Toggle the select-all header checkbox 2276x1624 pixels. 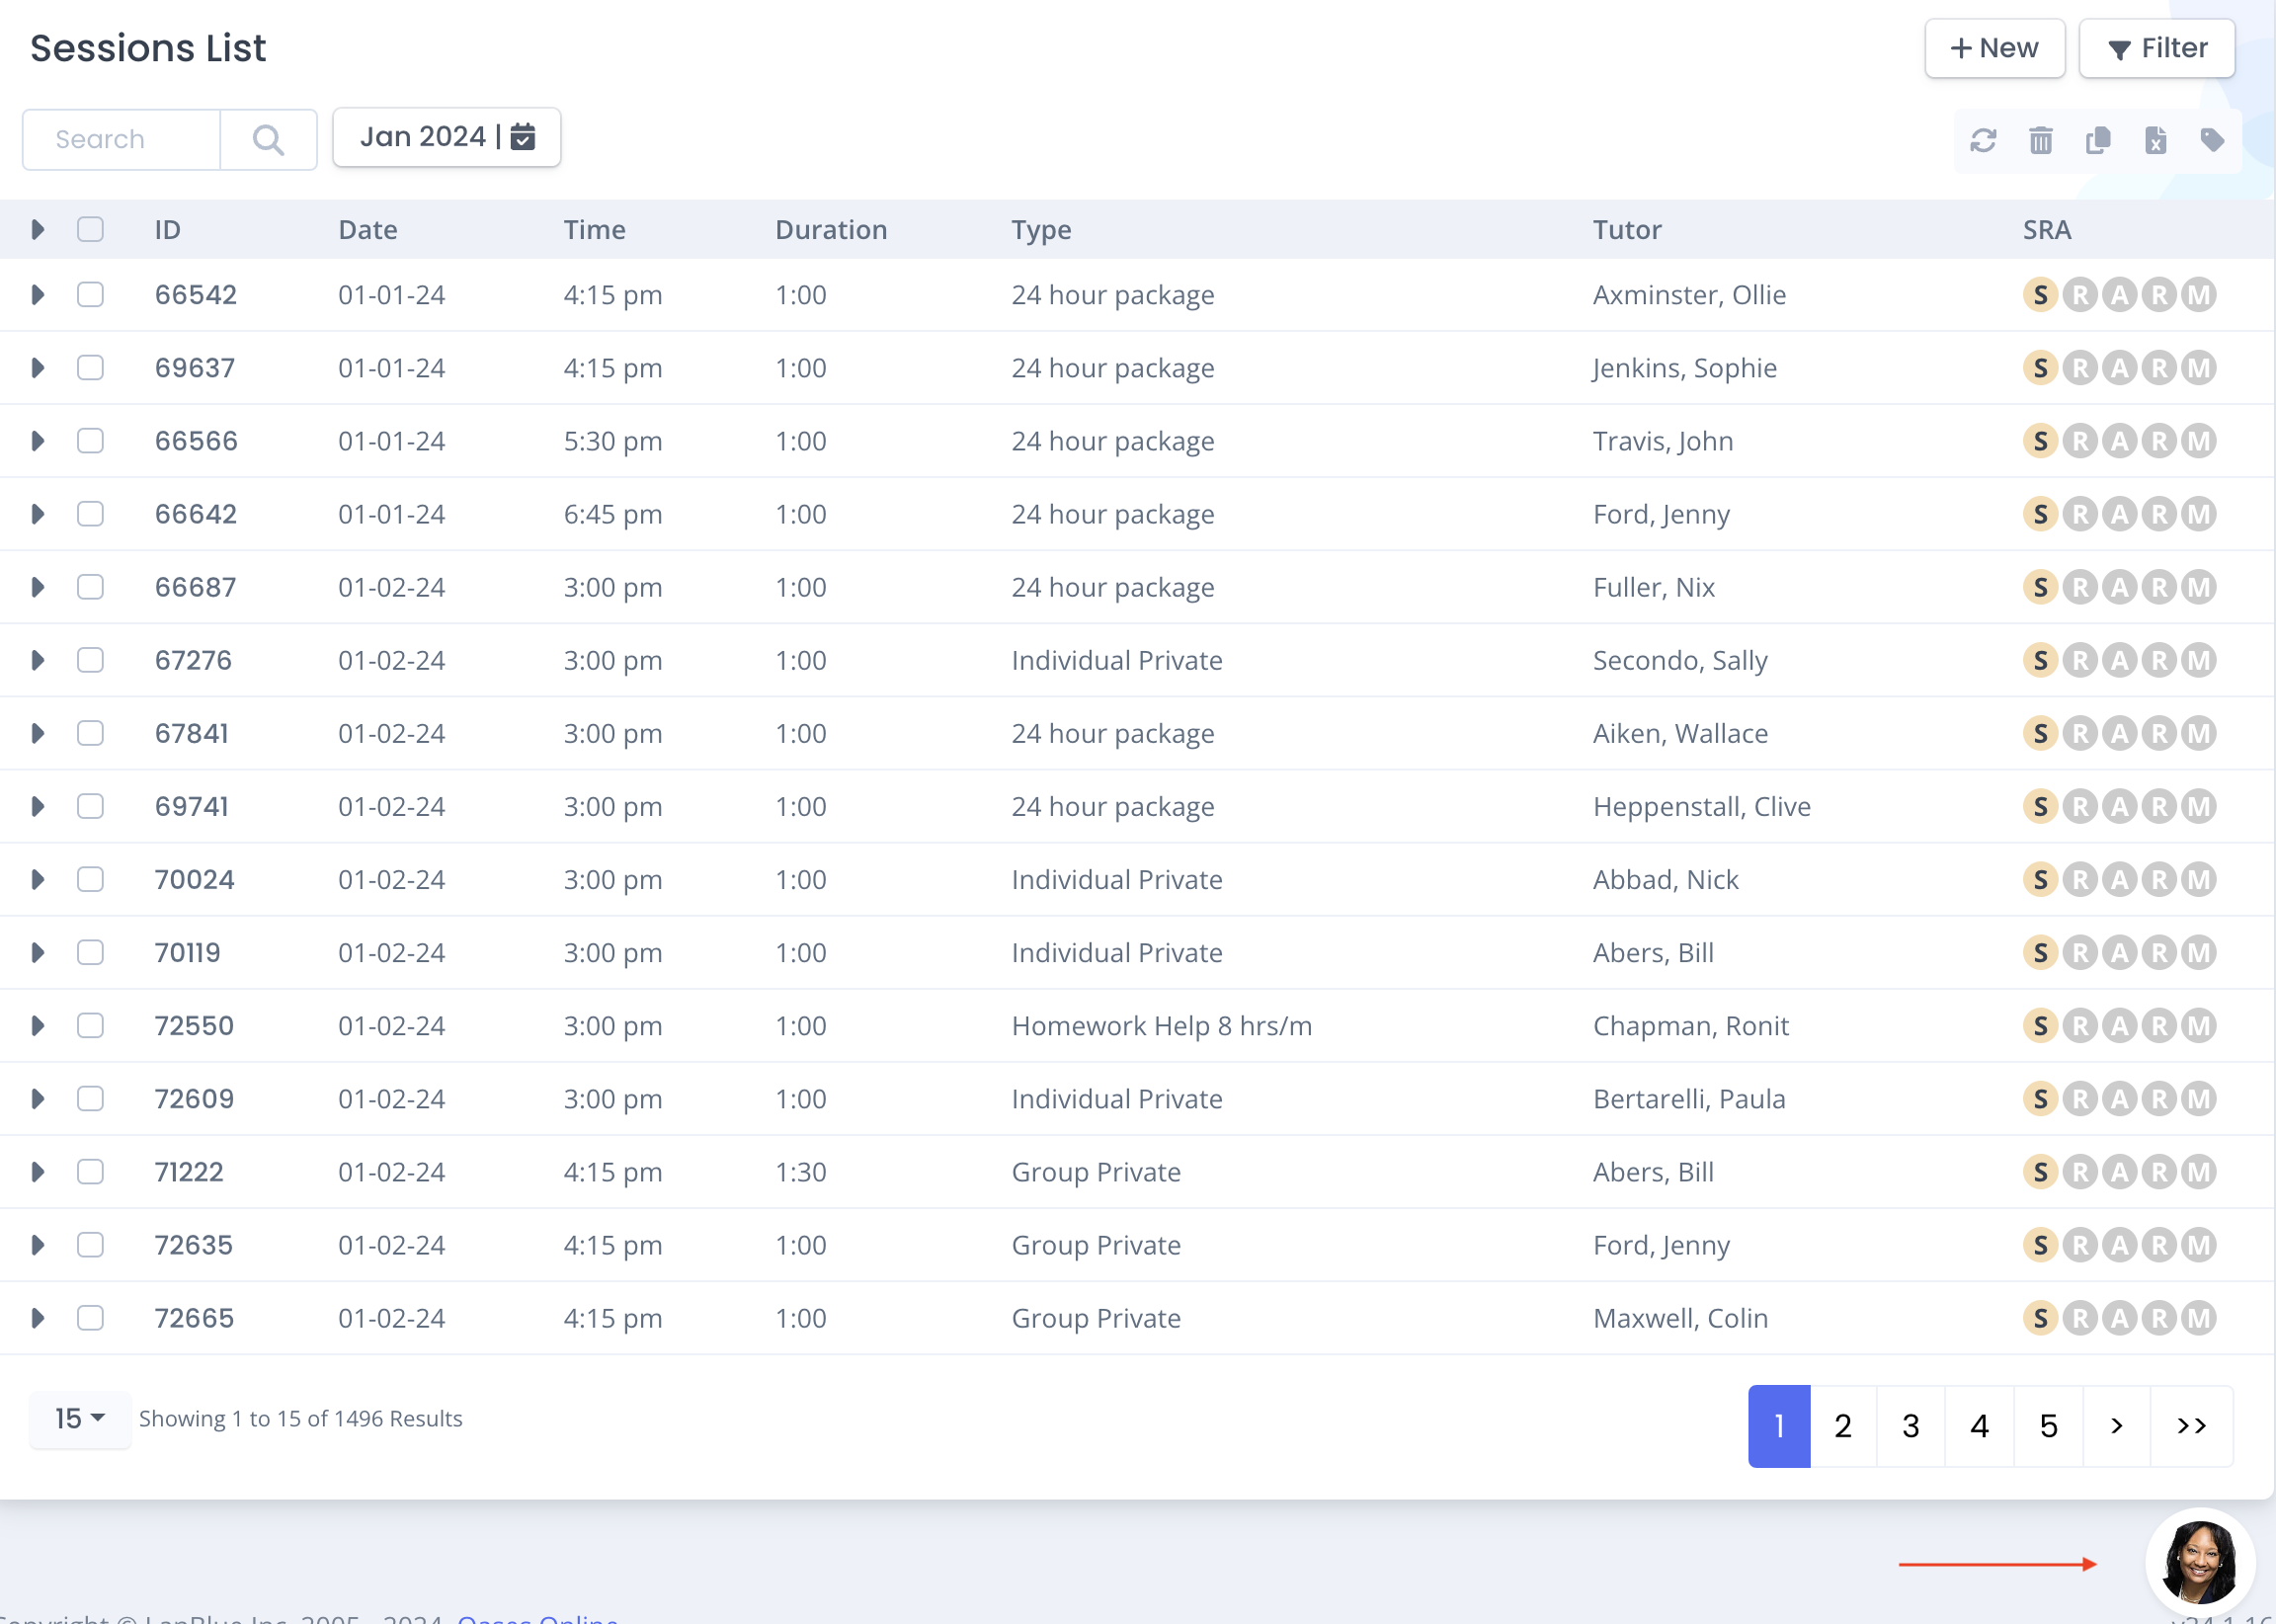(90, 229)
